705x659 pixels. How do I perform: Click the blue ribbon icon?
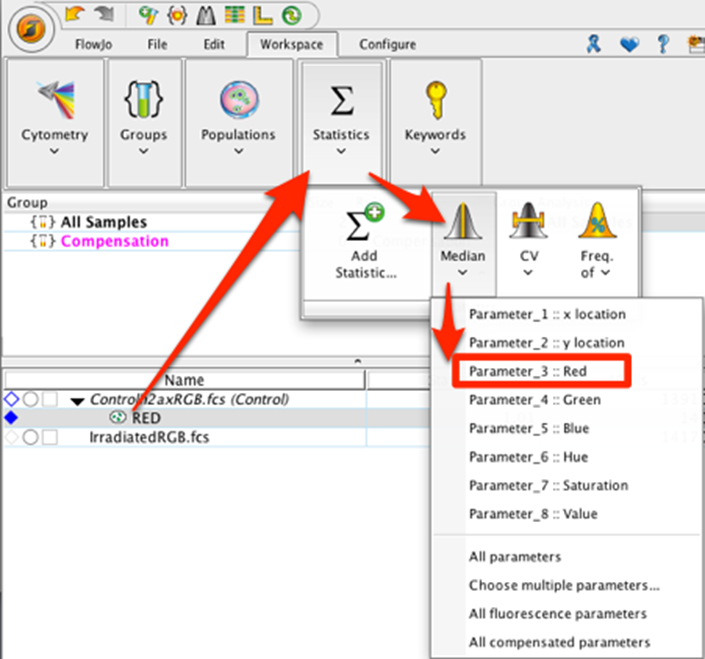pyautogui.click(x=593, y=44)
